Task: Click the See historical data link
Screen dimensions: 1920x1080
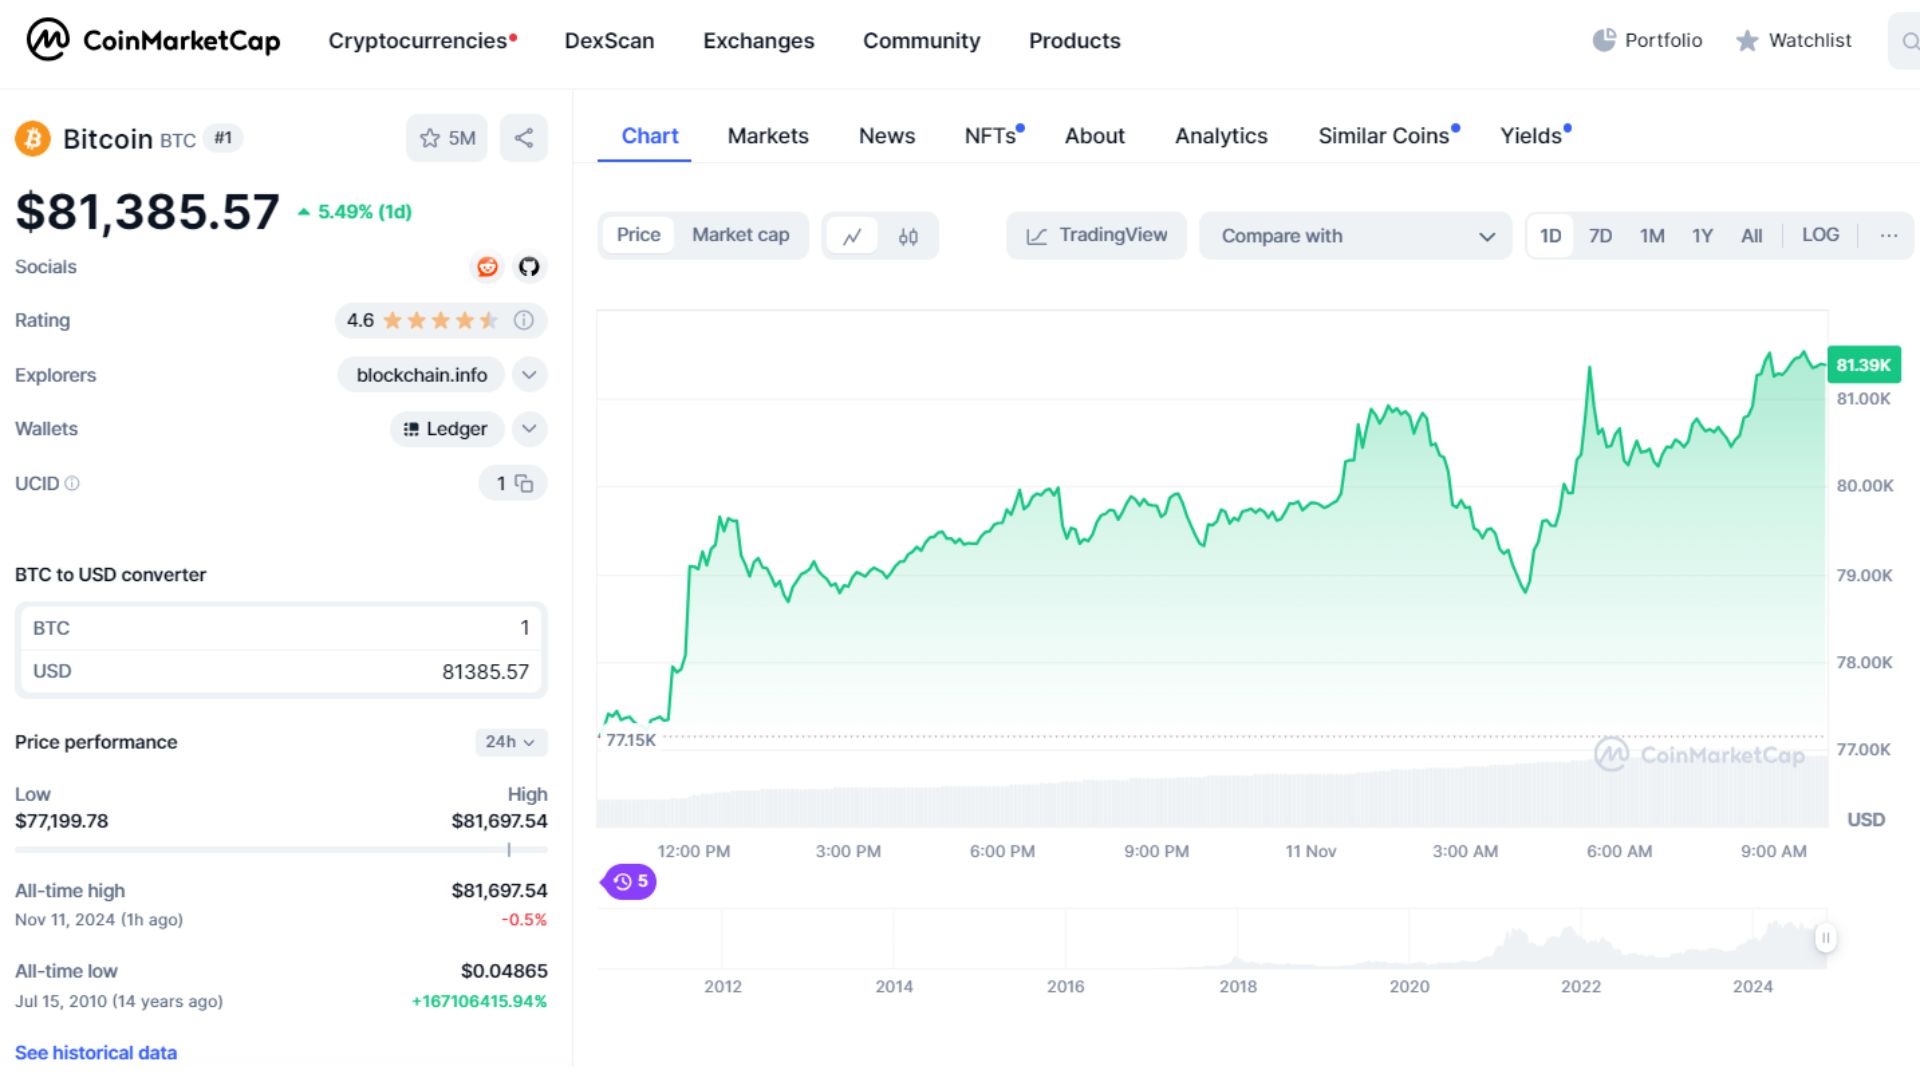Action: 95,1052
